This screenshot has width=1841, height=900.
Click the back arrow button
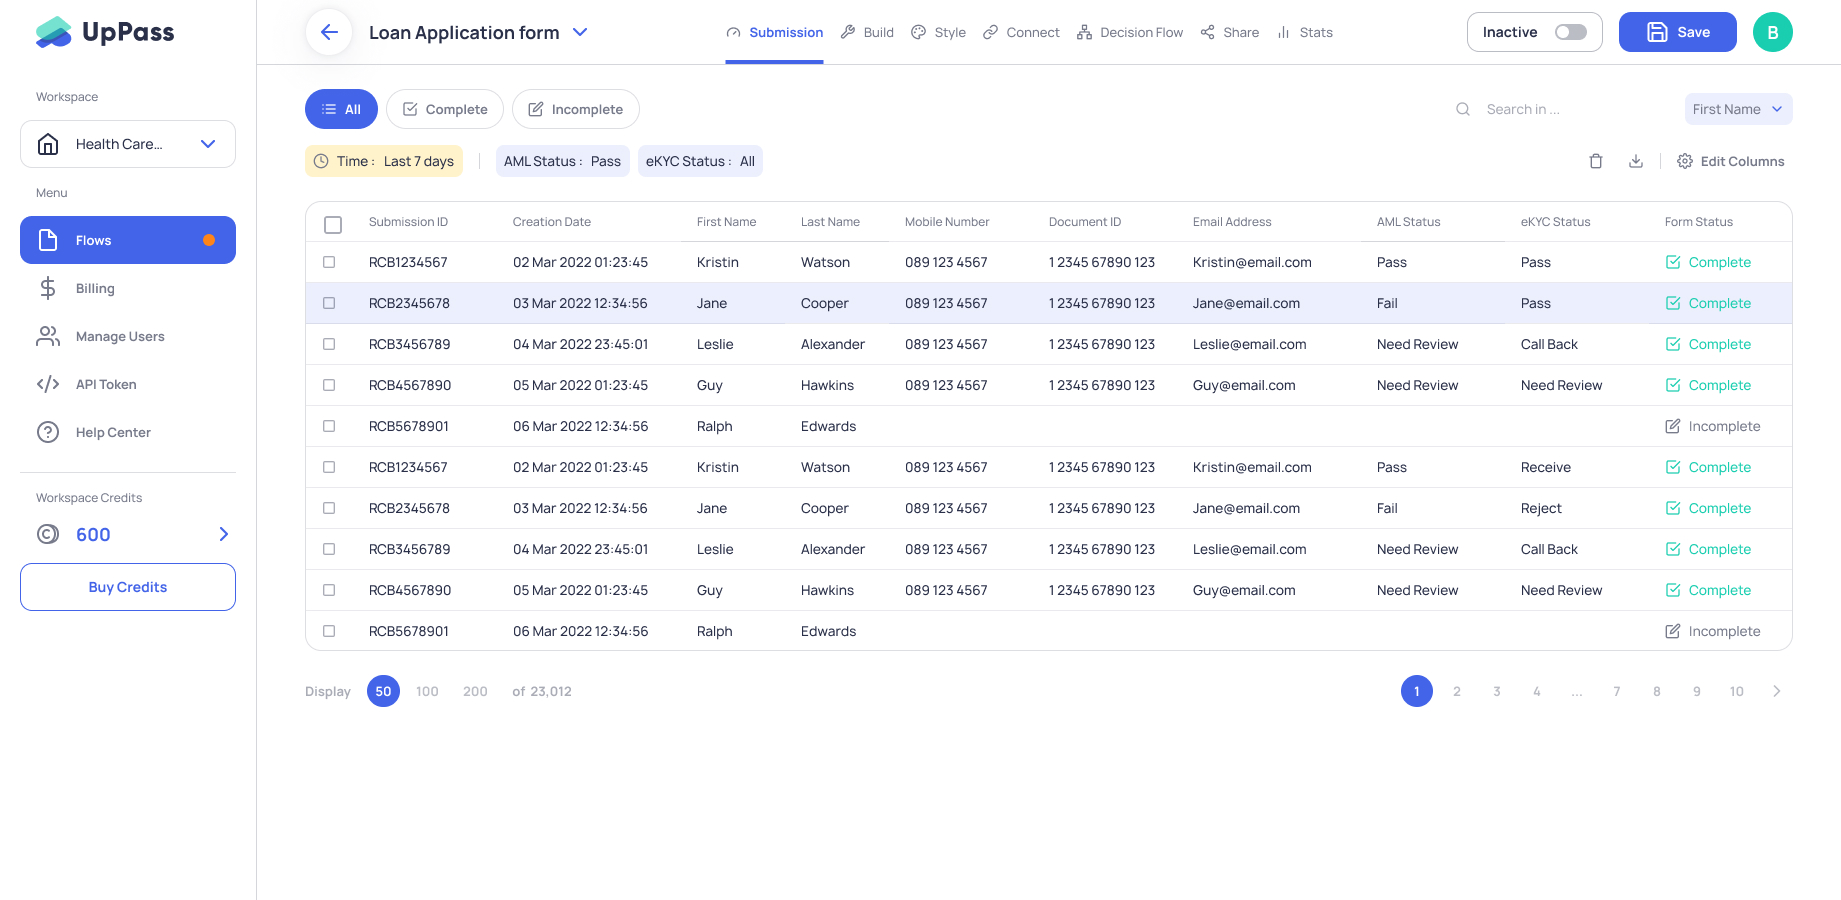tap(329, 32)
